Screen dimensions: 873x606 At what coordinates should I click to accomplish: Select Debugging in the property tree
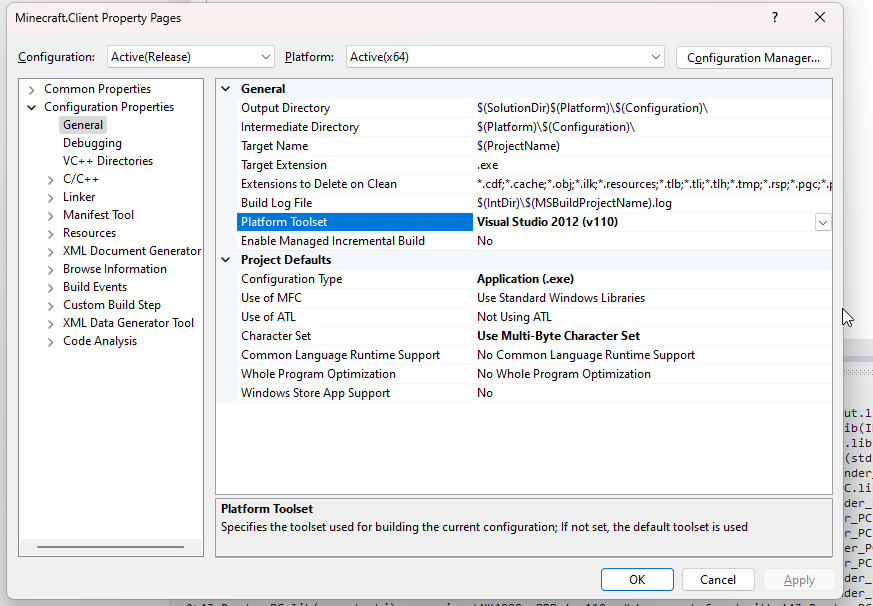point(92,143)
